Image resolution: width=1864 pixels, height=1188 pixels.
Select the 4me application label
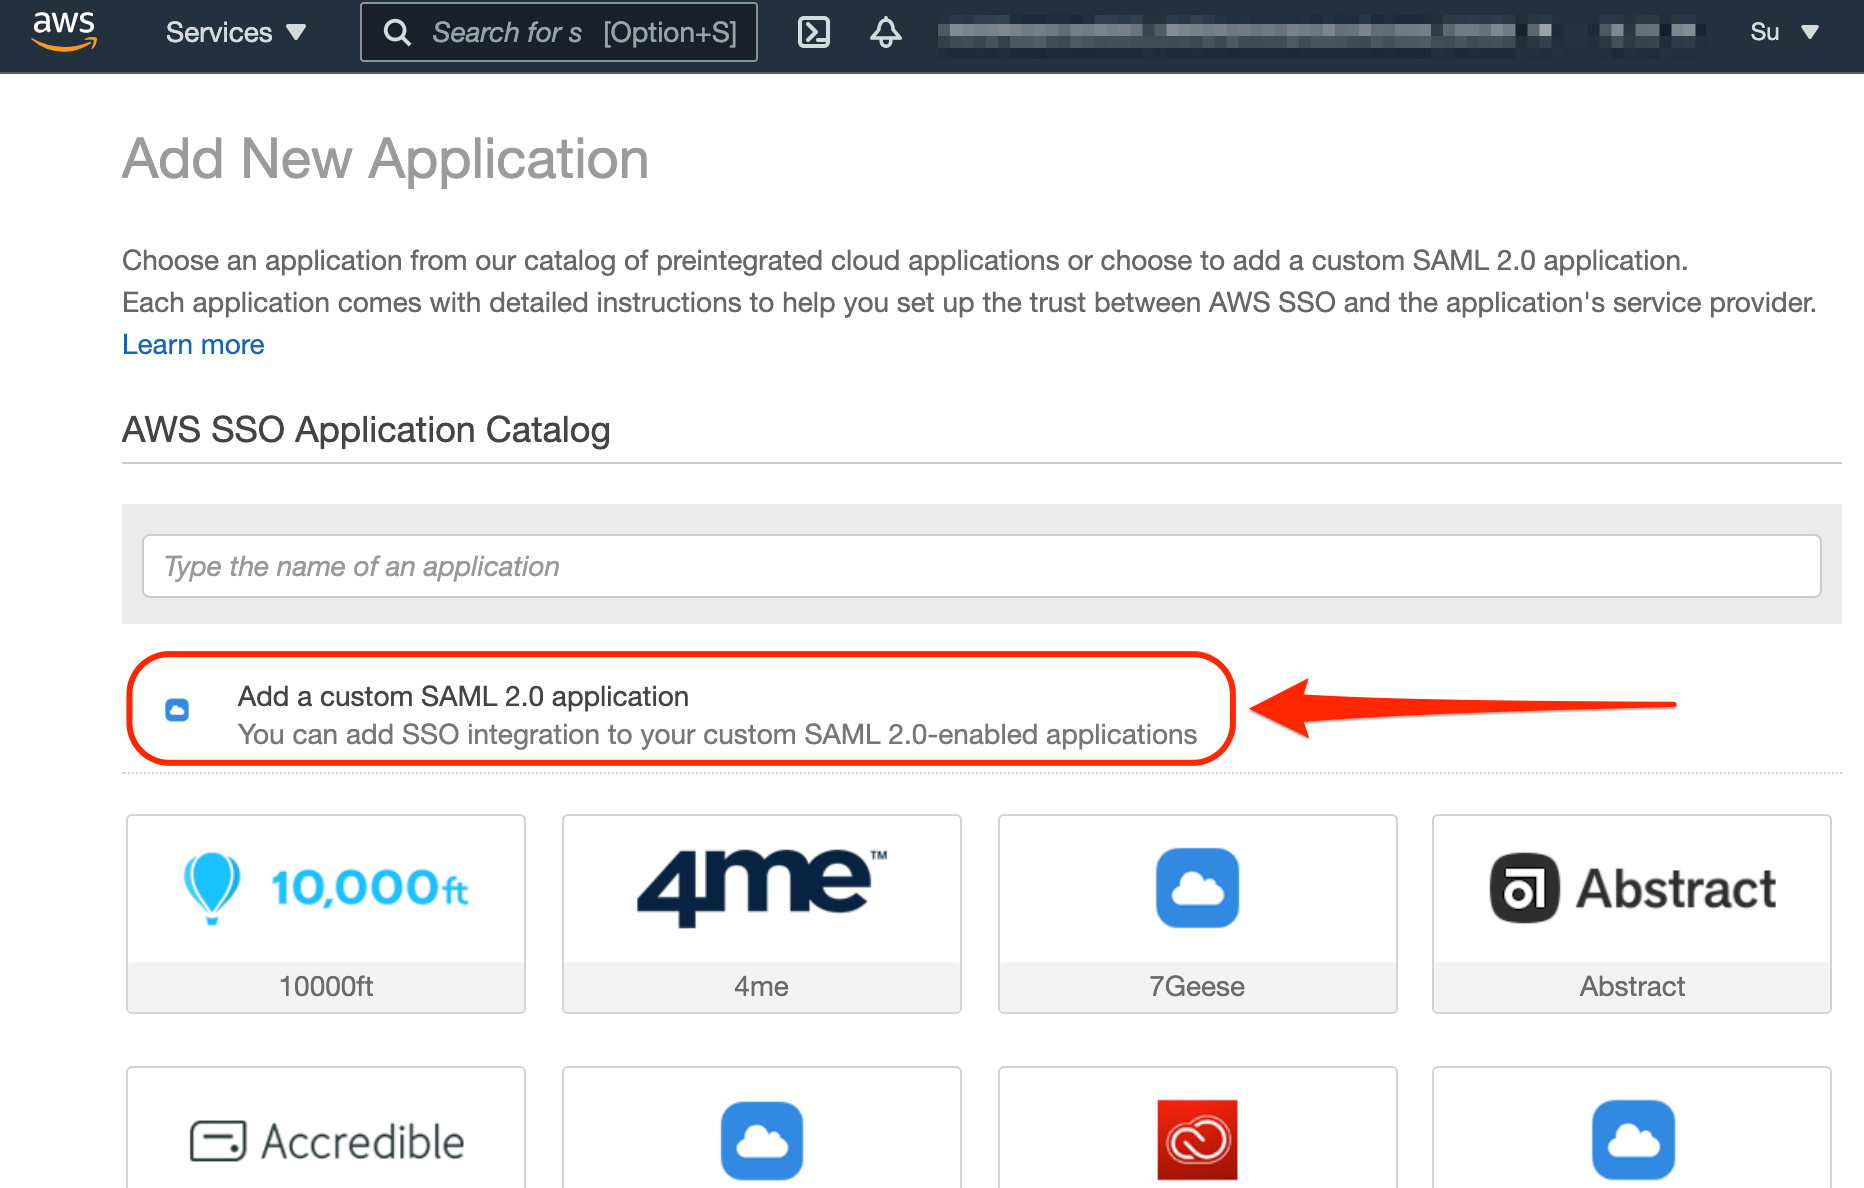(x=761, y=986)
